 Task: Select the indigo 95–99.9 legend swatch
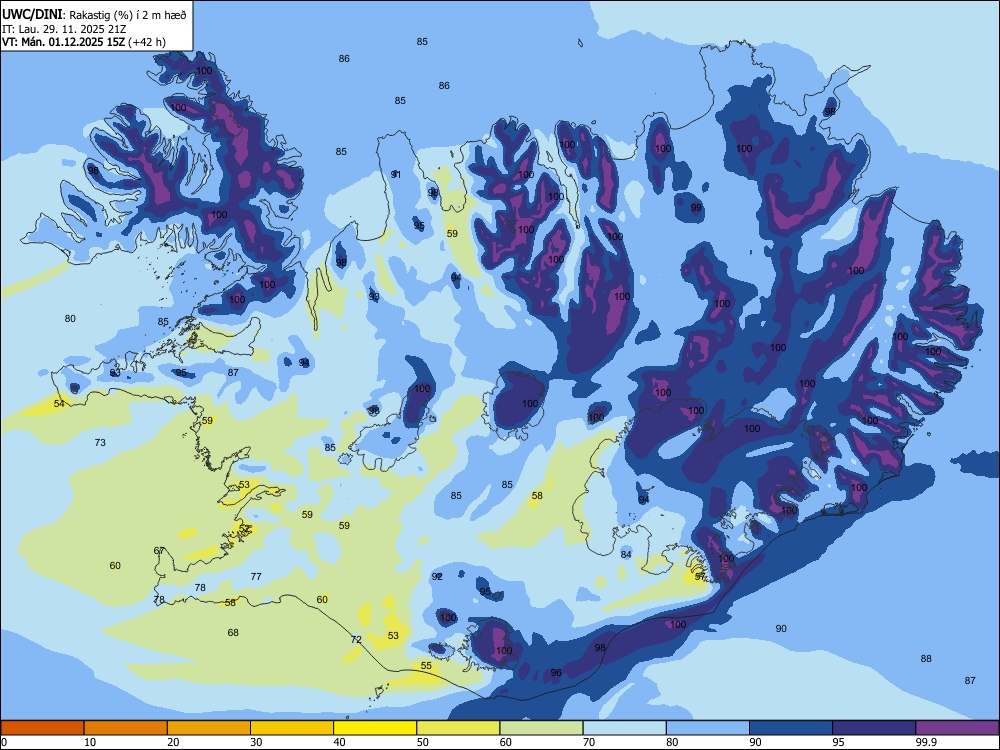coord(874,728)
